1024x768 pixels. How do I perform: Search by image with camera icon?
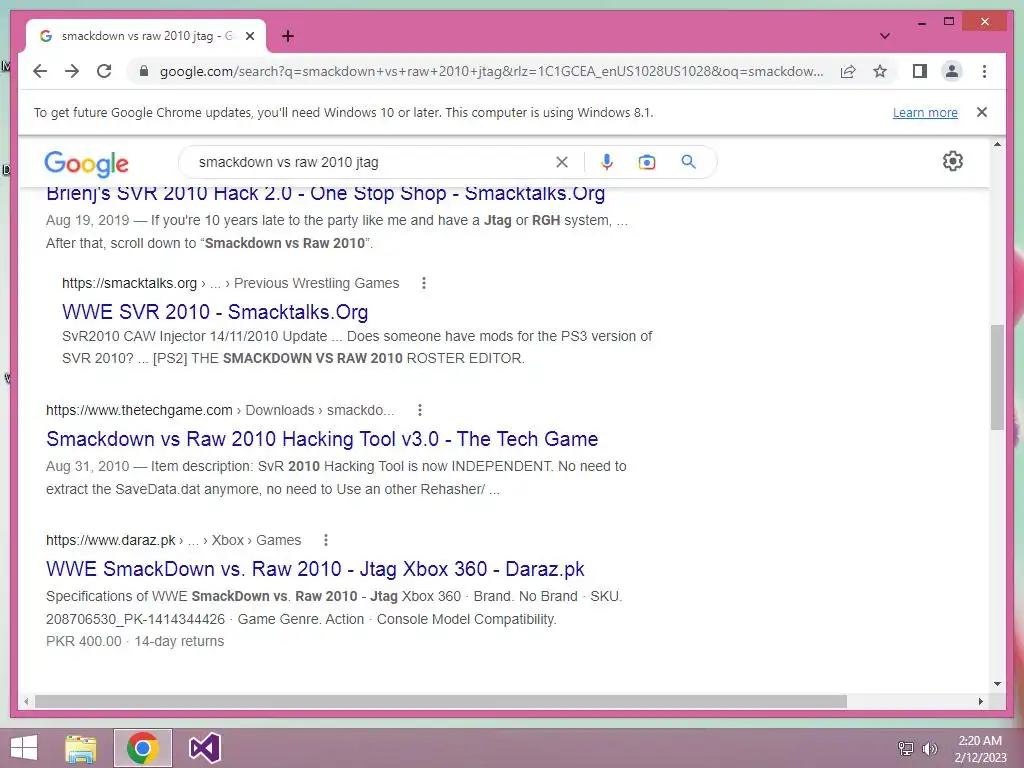(647, 162)
